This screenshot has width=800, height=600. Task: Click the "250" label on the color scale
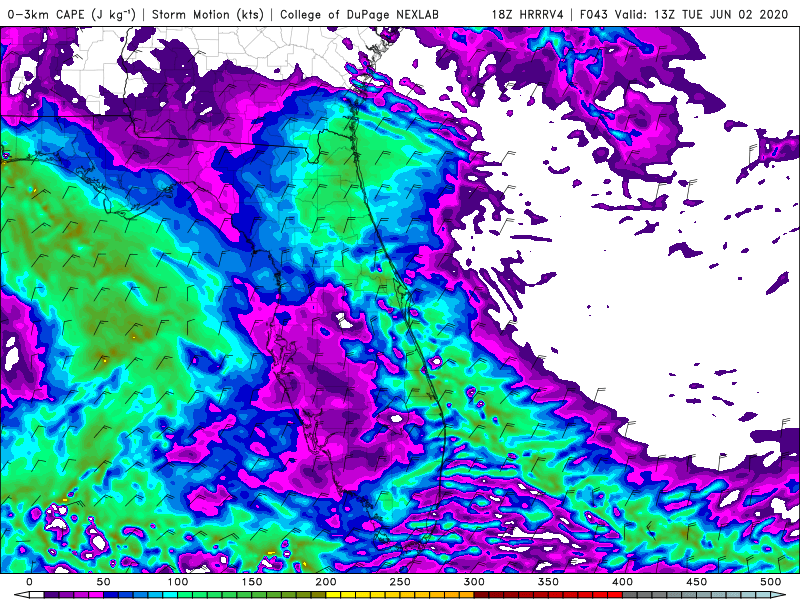[x=399, y=582]
